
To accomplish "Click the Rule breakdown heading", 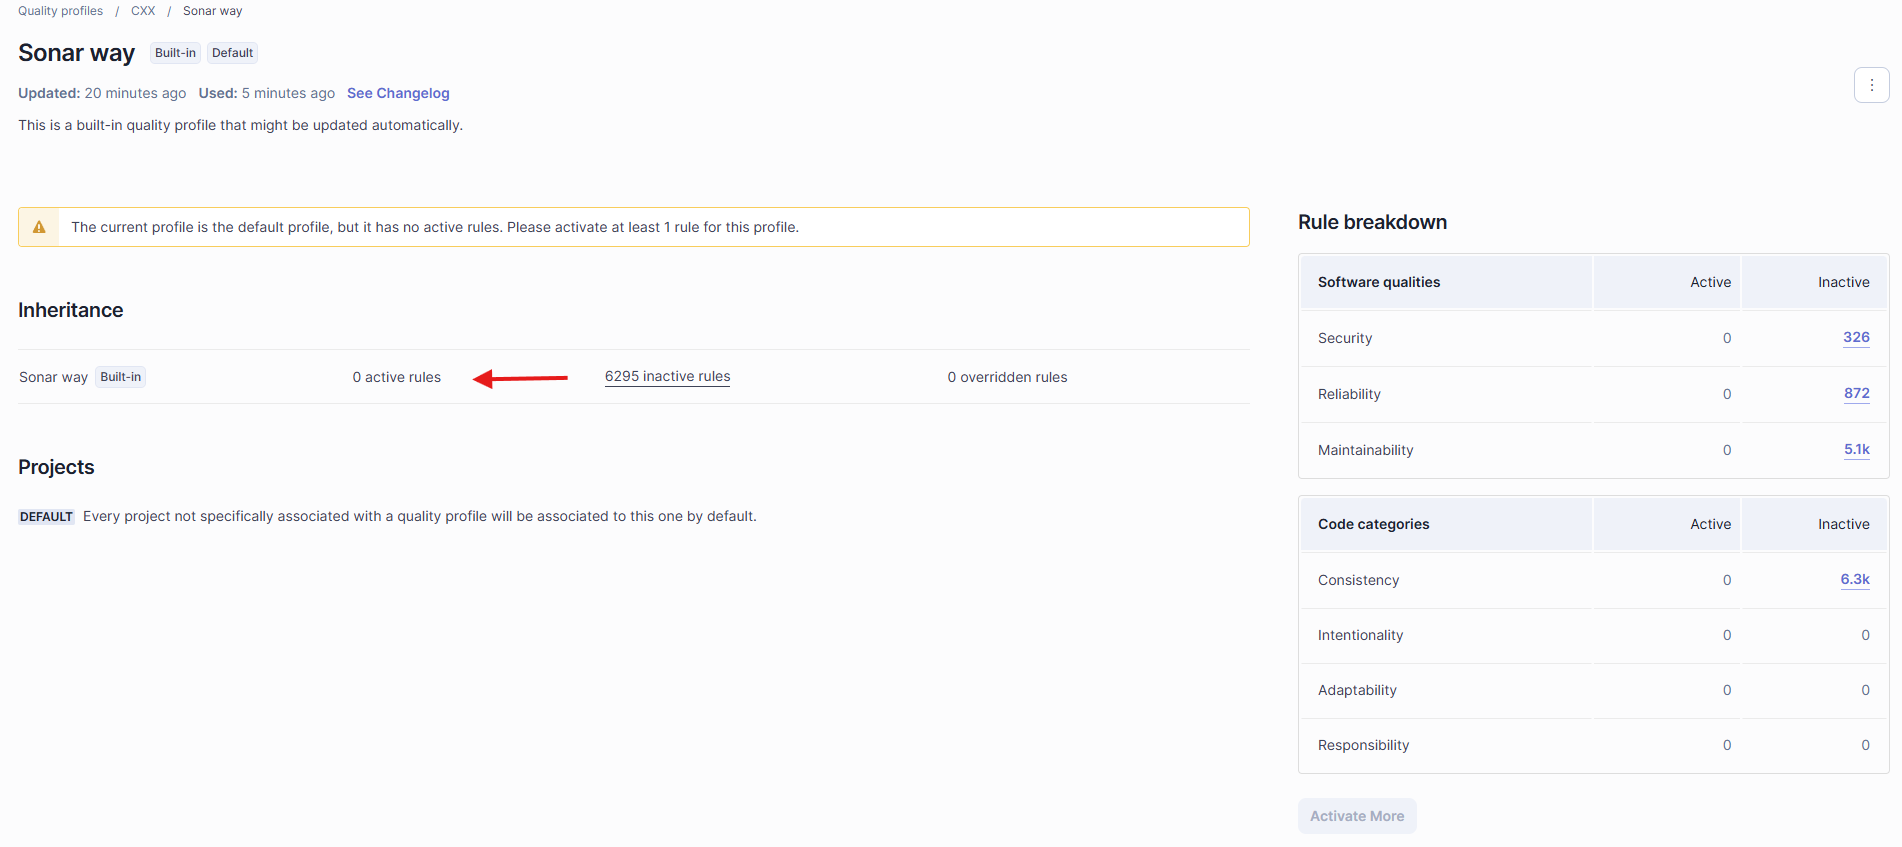I will (1372, 222).
